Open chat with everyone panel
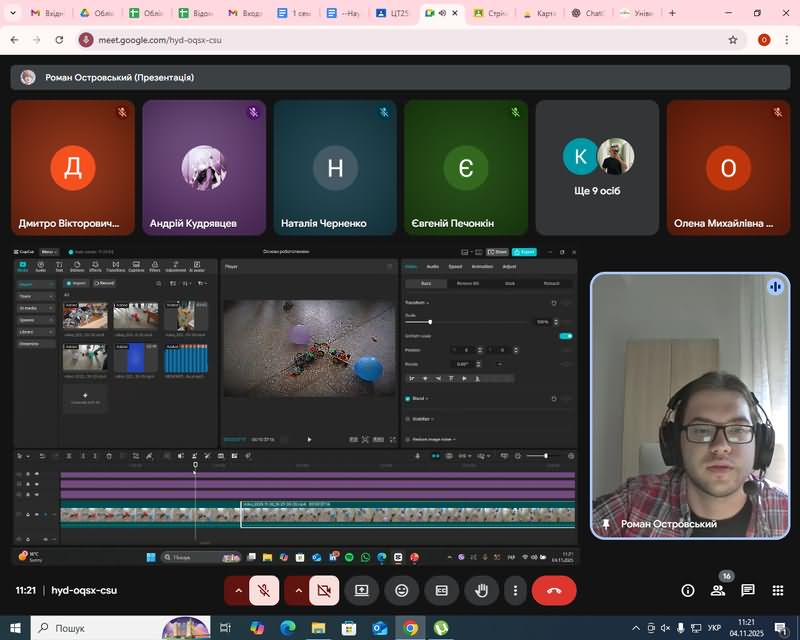Image resolution: width=800 pixels, height=640 pixels. [x=747, y=590]
